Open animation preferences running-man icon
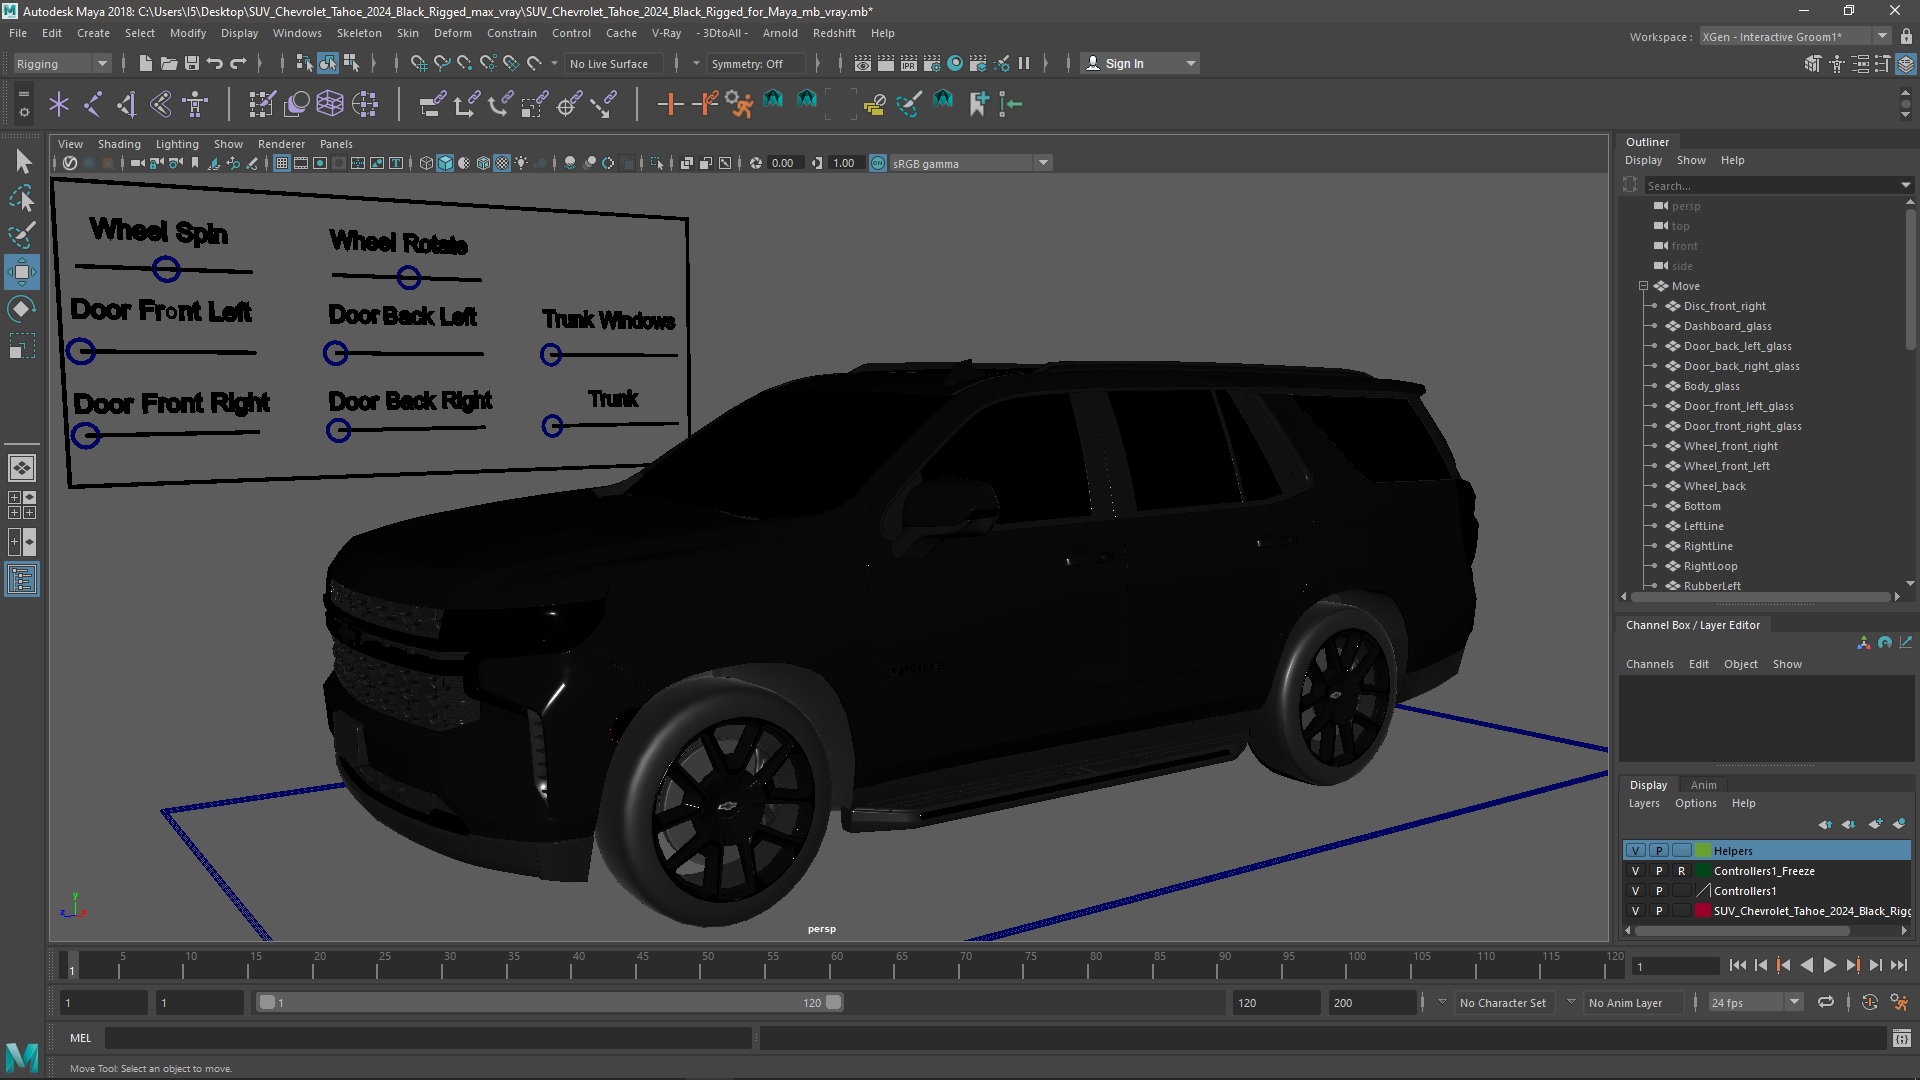Viewport: 1920px width, 1080px height. [1899, 1002]
